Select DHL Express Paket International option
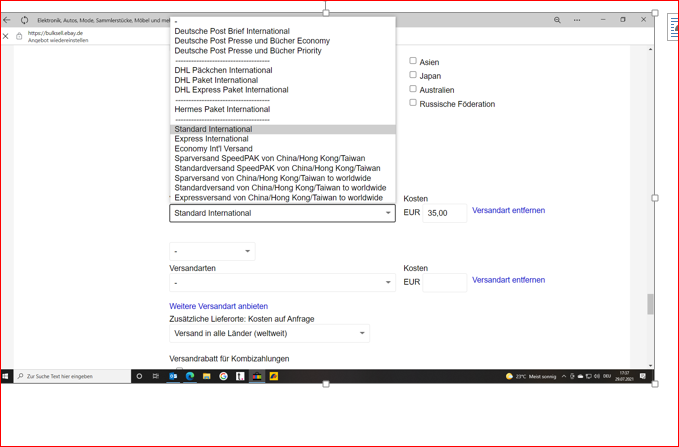The height and width of the screenshot is (447, 679). click(x=231, y=90)
